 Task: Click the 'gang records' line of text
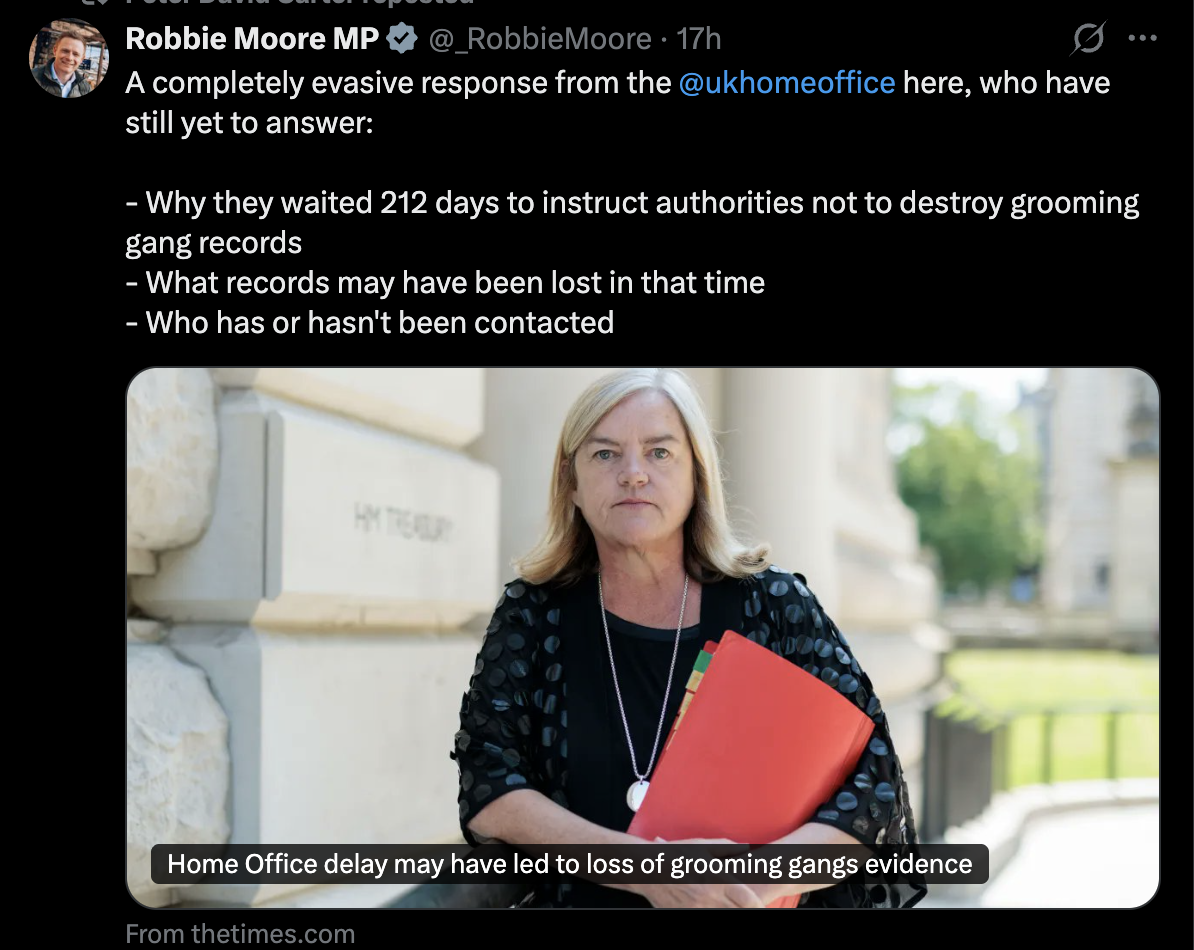213,243
